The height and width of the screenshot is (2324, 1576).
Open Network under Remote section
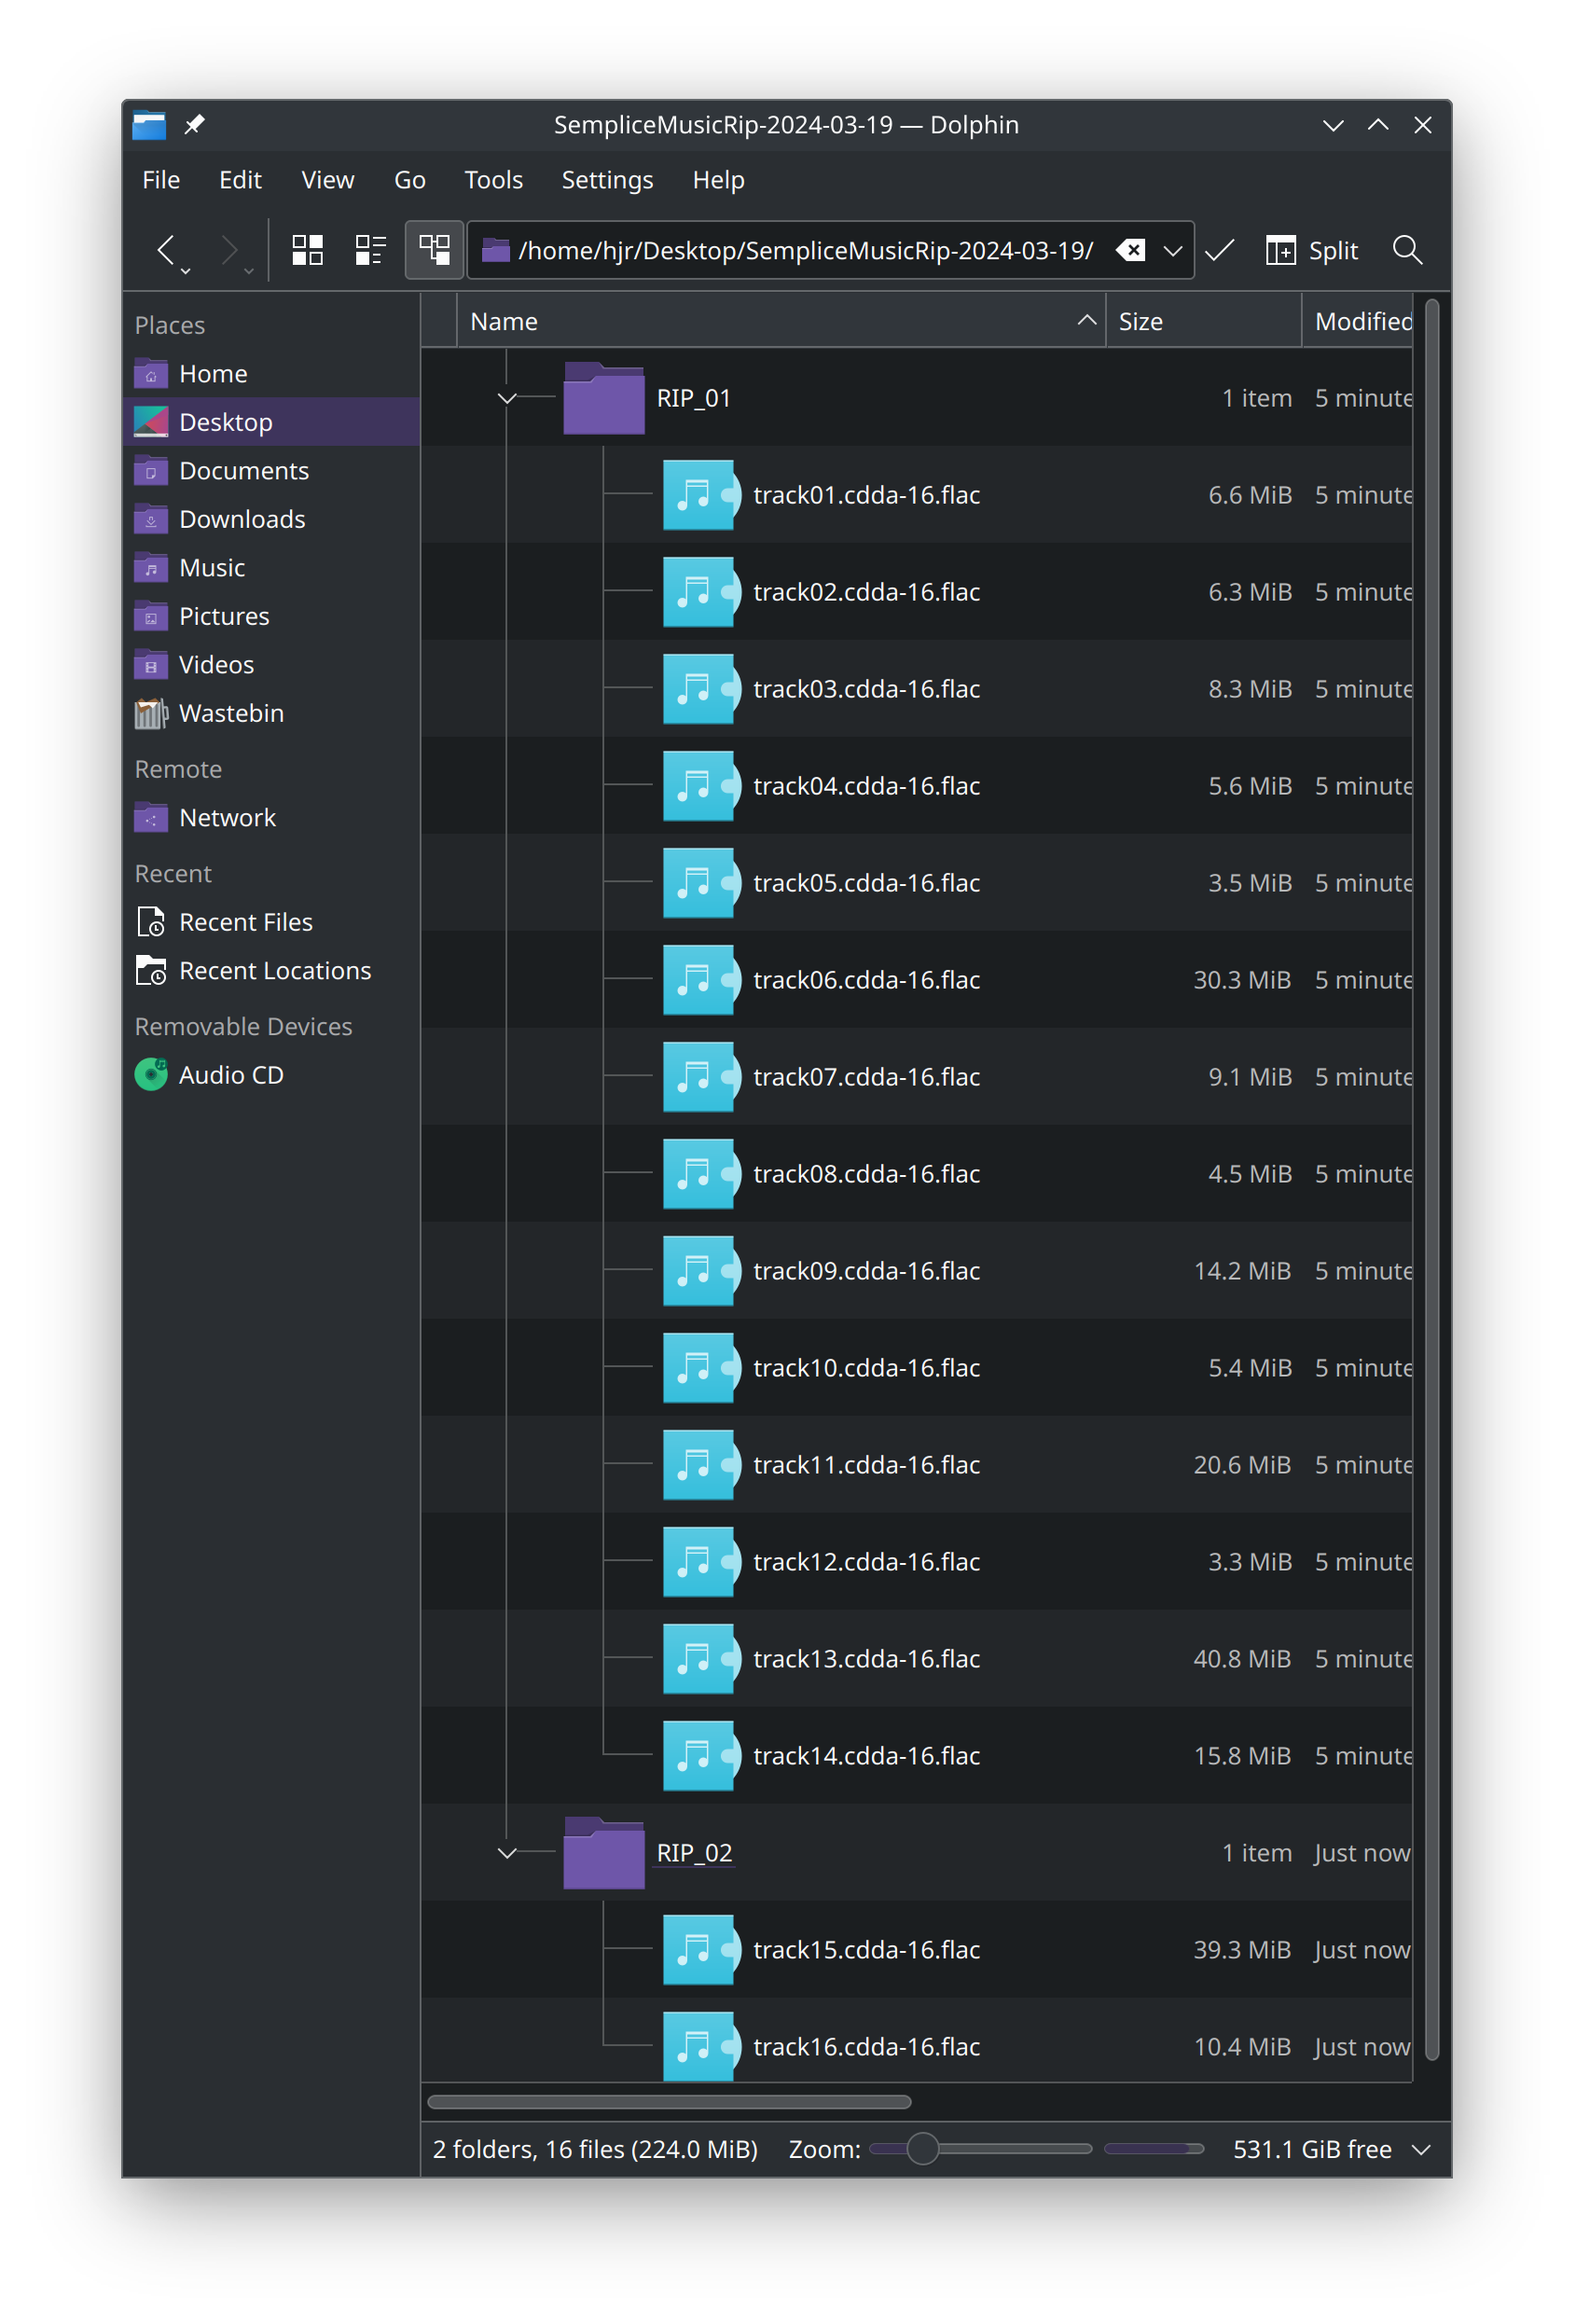[x=228, y=817]
